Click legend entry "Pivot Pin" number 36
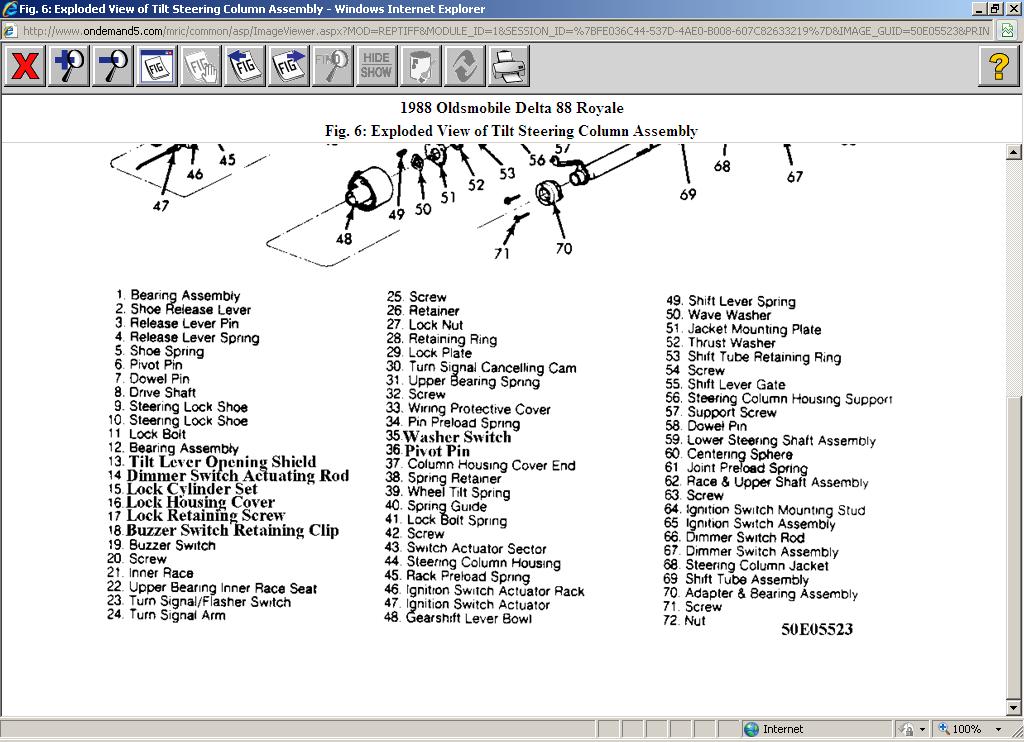This screenshot has height=742, width=1024. pos(437,451)
